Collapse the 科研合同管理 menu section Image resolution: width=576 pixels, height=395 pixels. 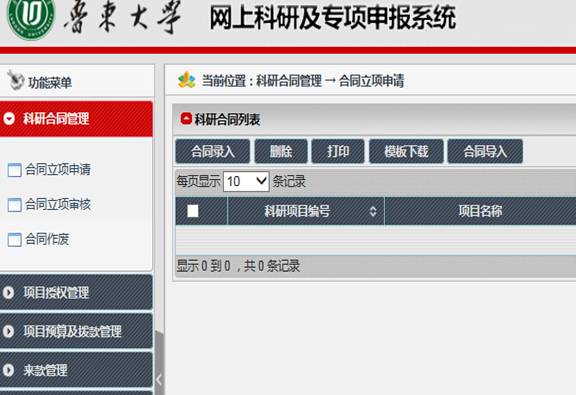pos(76,119)
